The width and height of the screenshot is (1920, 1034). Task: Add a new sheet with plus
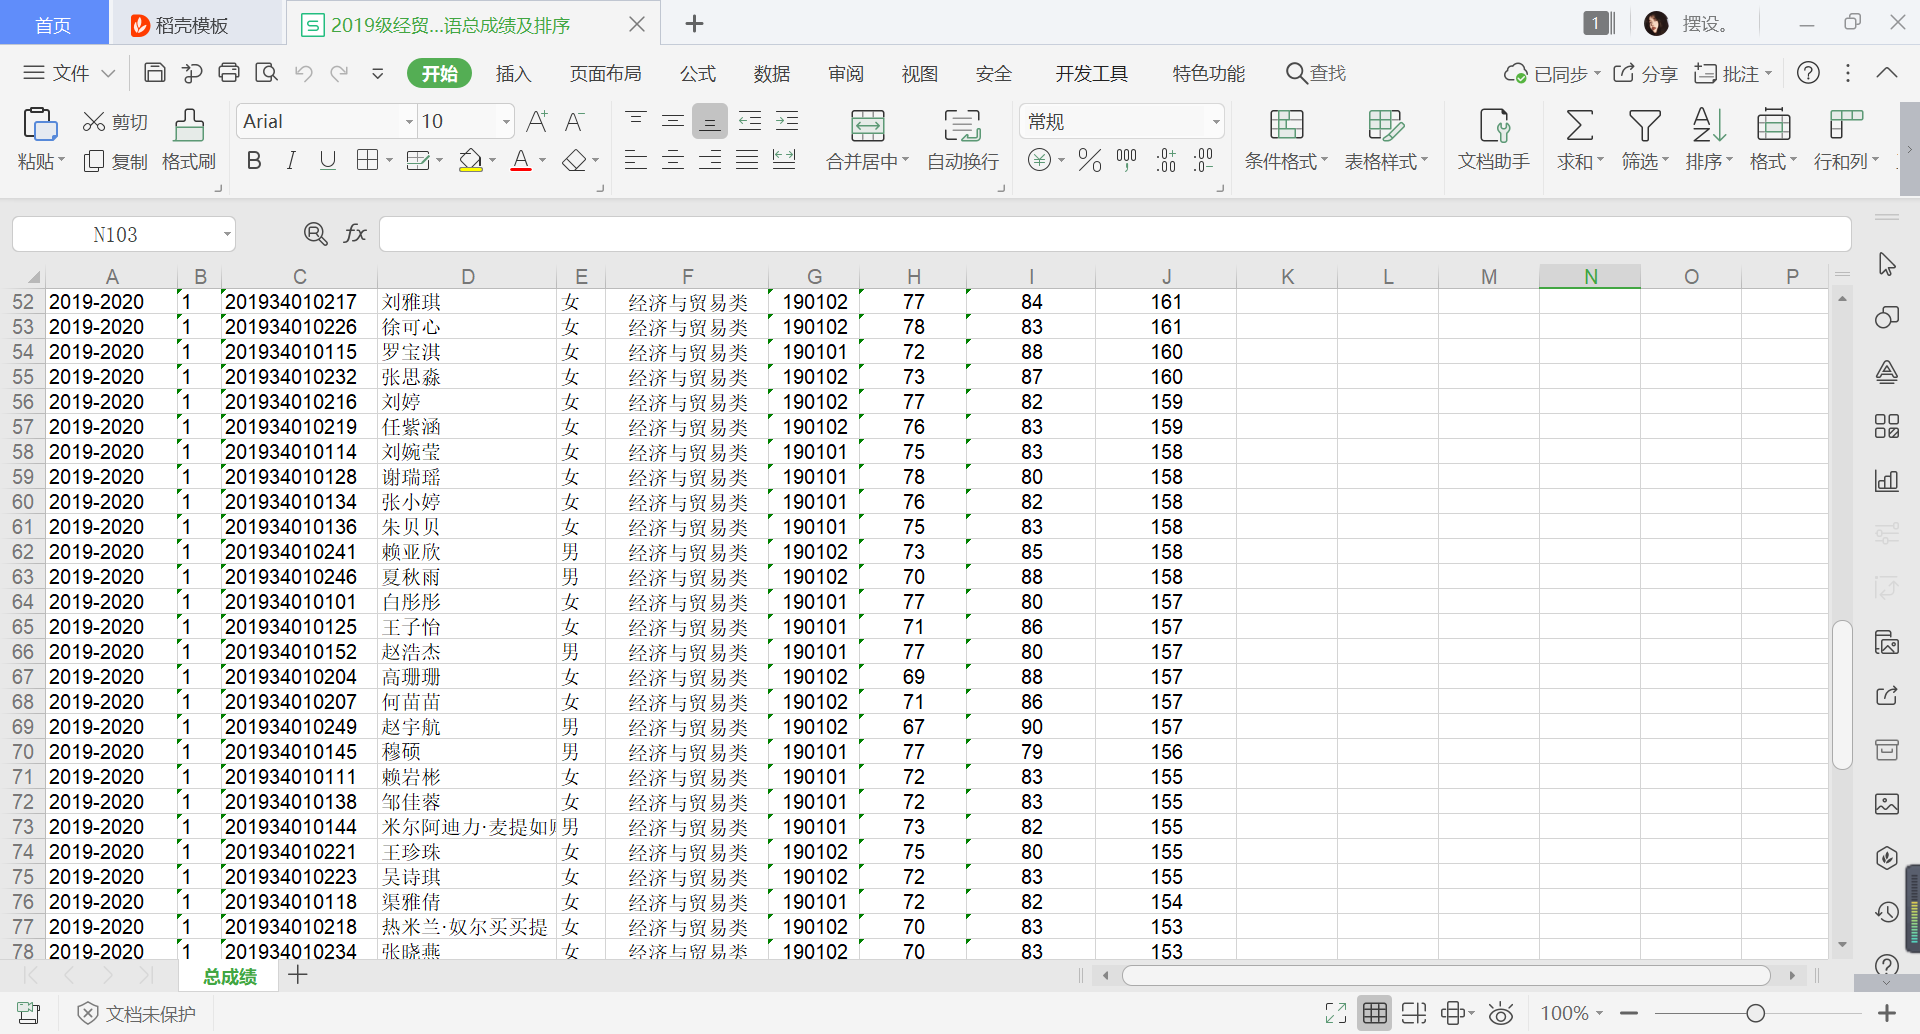(298, 975)
